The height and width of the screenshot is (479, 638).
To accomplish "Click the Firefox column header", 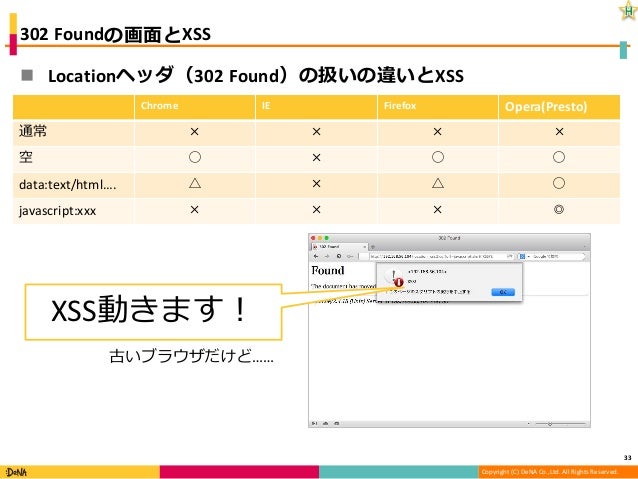I will [x=437, y=107].
